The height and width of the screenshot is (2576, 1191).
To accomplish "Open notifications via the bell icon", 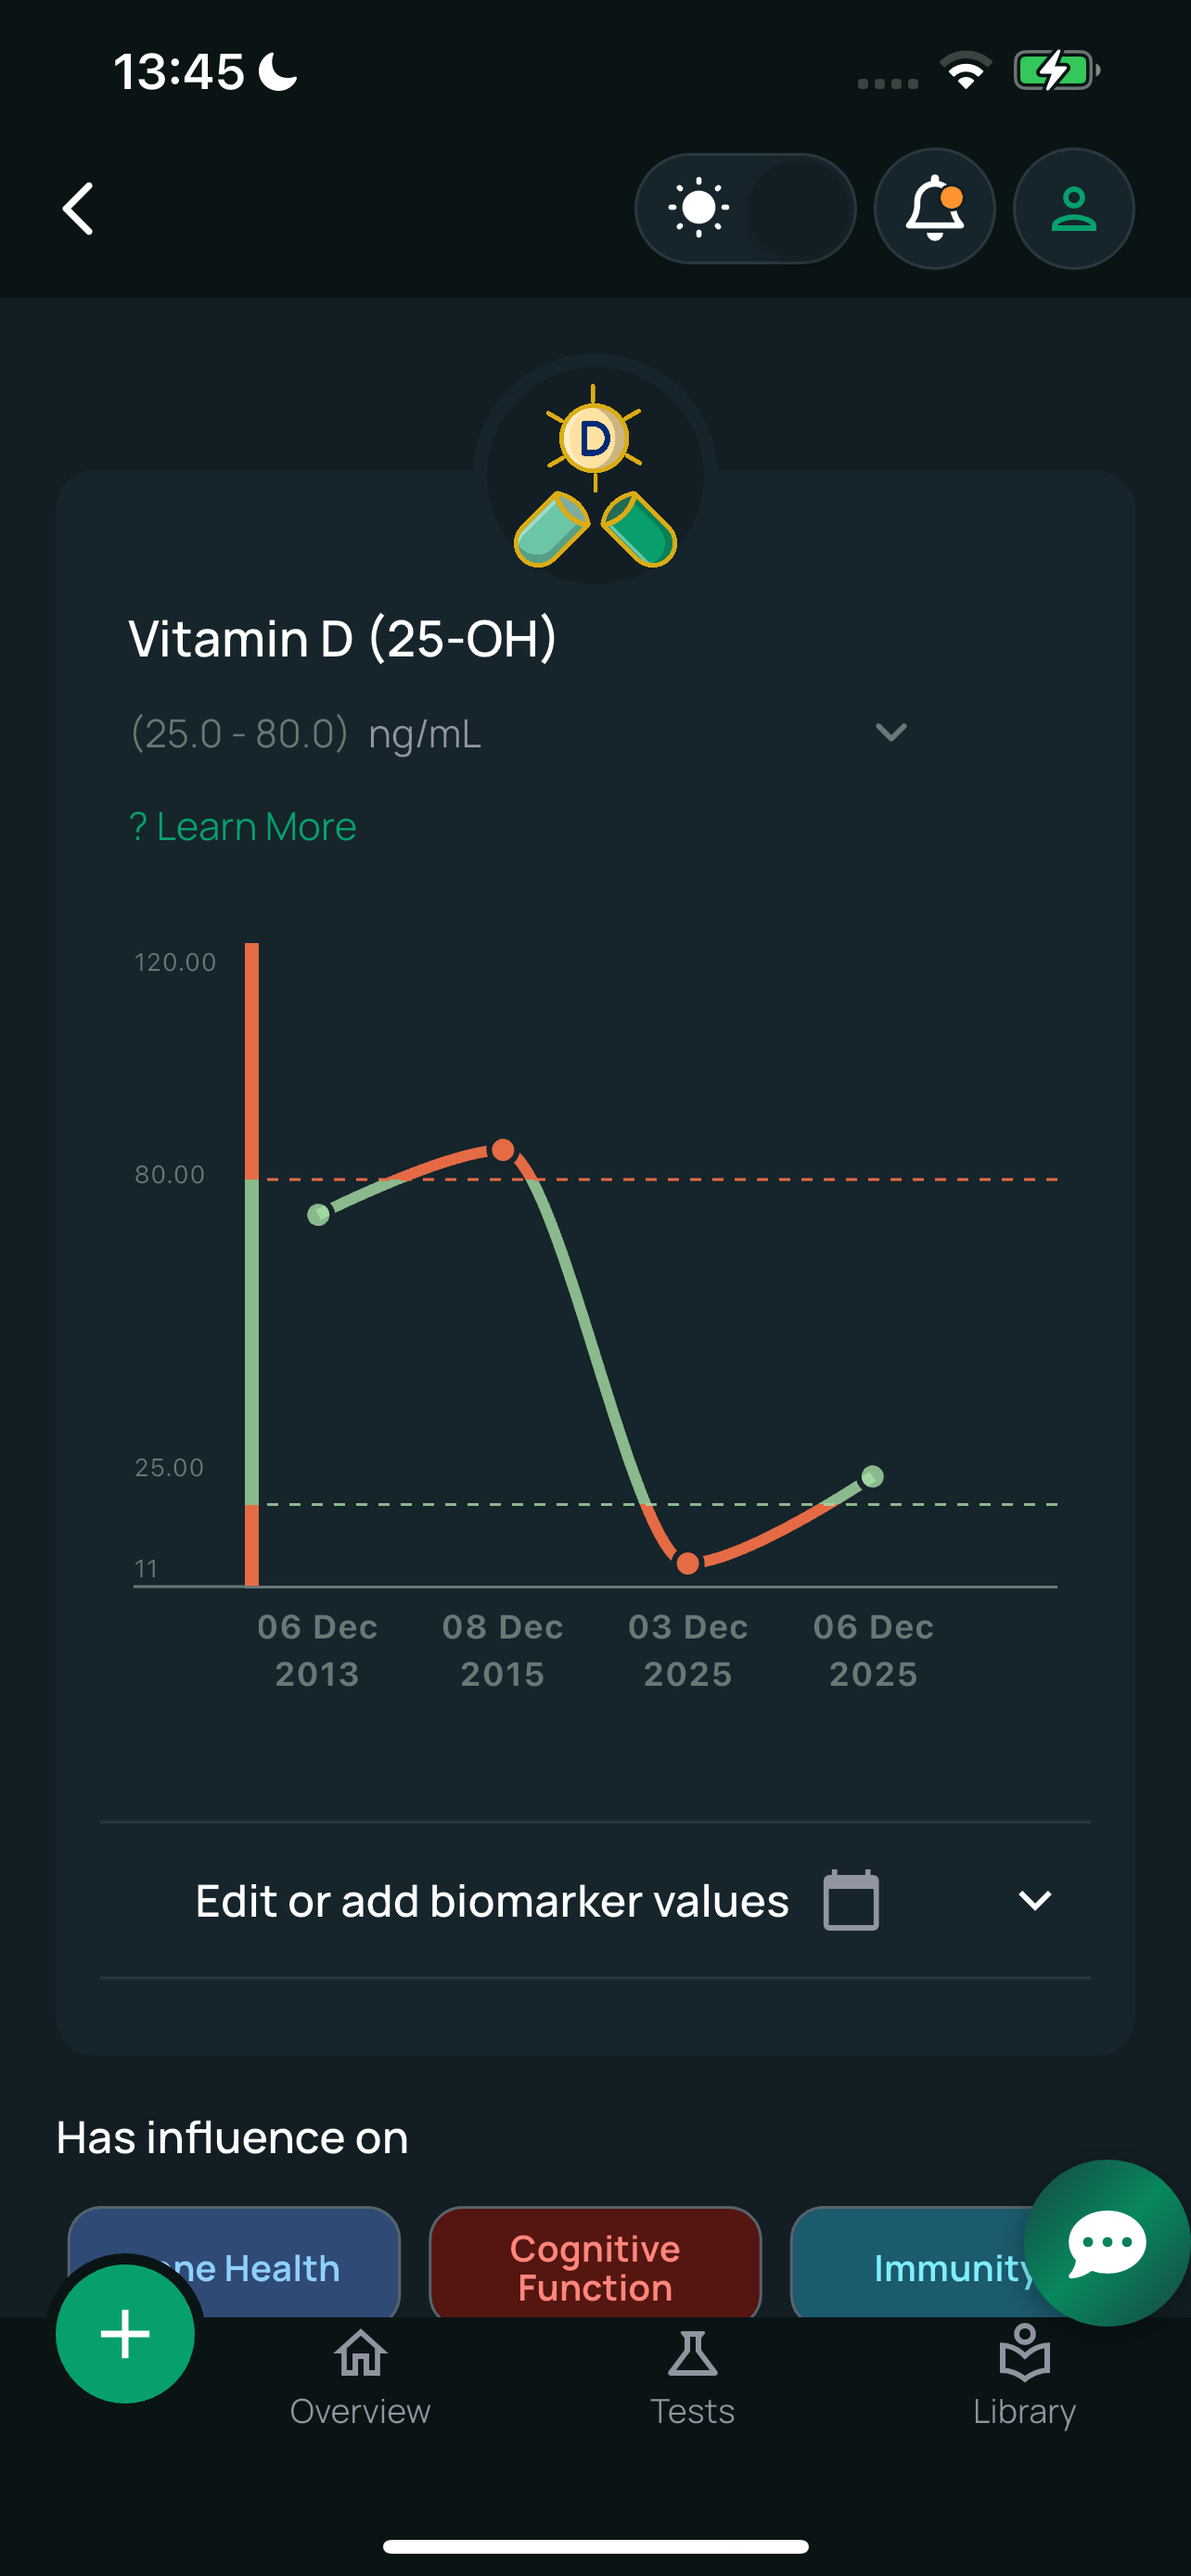I will tap(934, 209).
